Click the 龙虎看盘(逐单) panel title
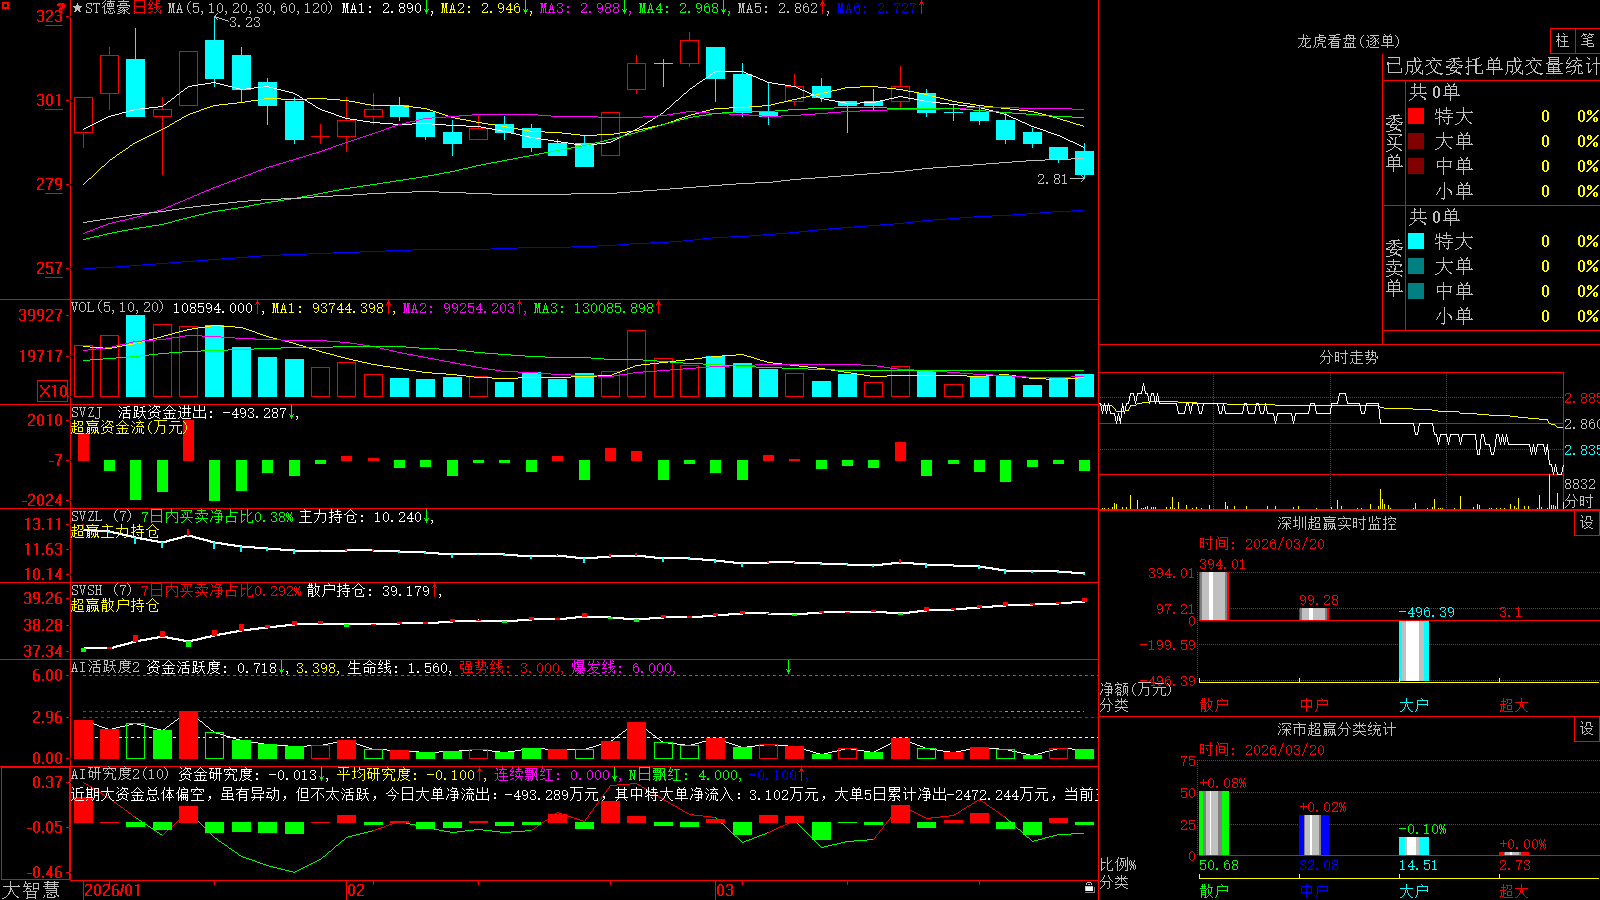The height and width of the screenshot is (900, 1600). pyautogui.click(x=1348, y=41)
